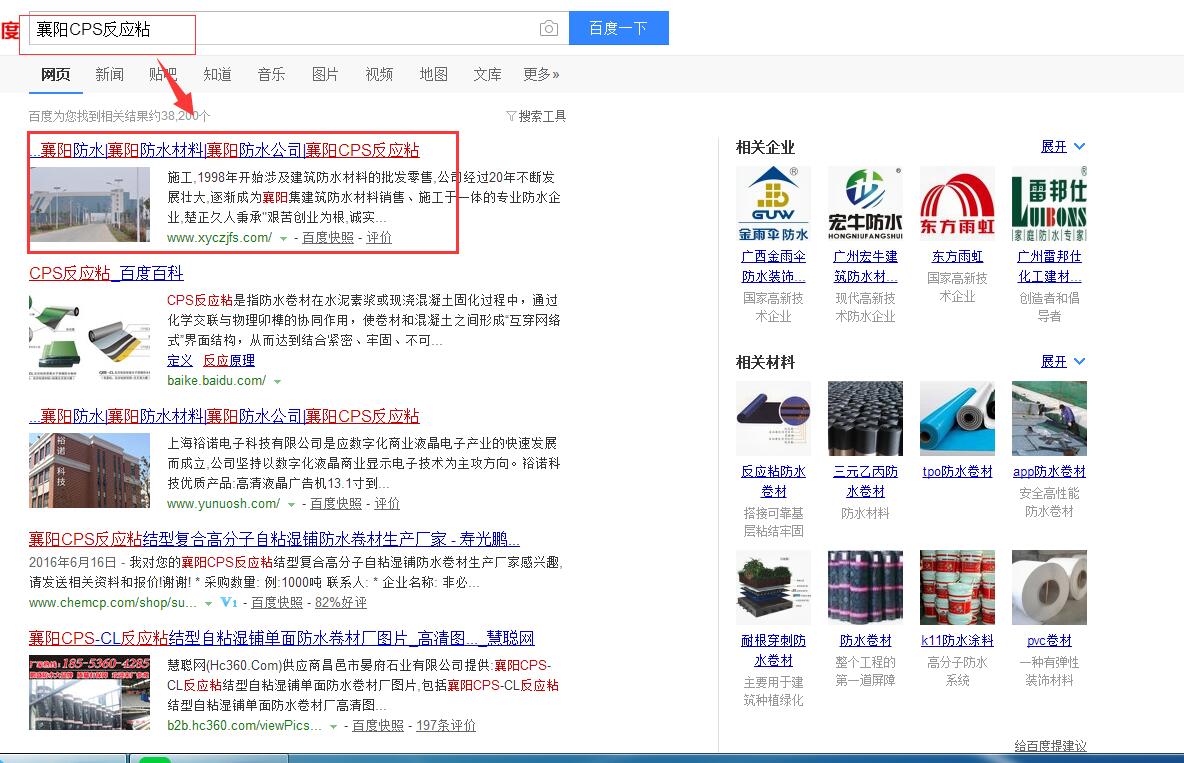This screenshot has height=763, width=1184.
Task: Switch to the 音乐 tab
Action: [x=271, y=74]
